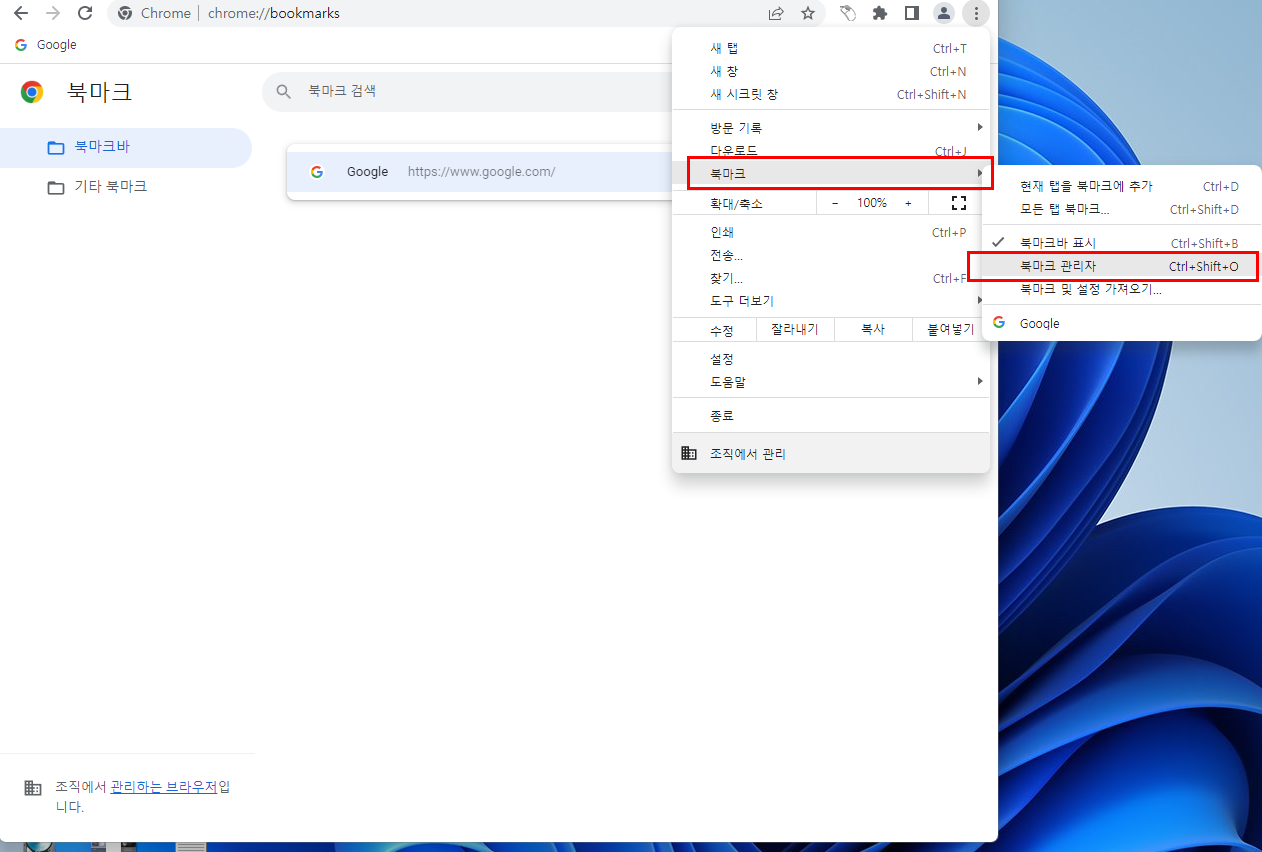Select 새 탭 menu item
This screenshot has width=1262, height=852.
click(x=831, y=48)
